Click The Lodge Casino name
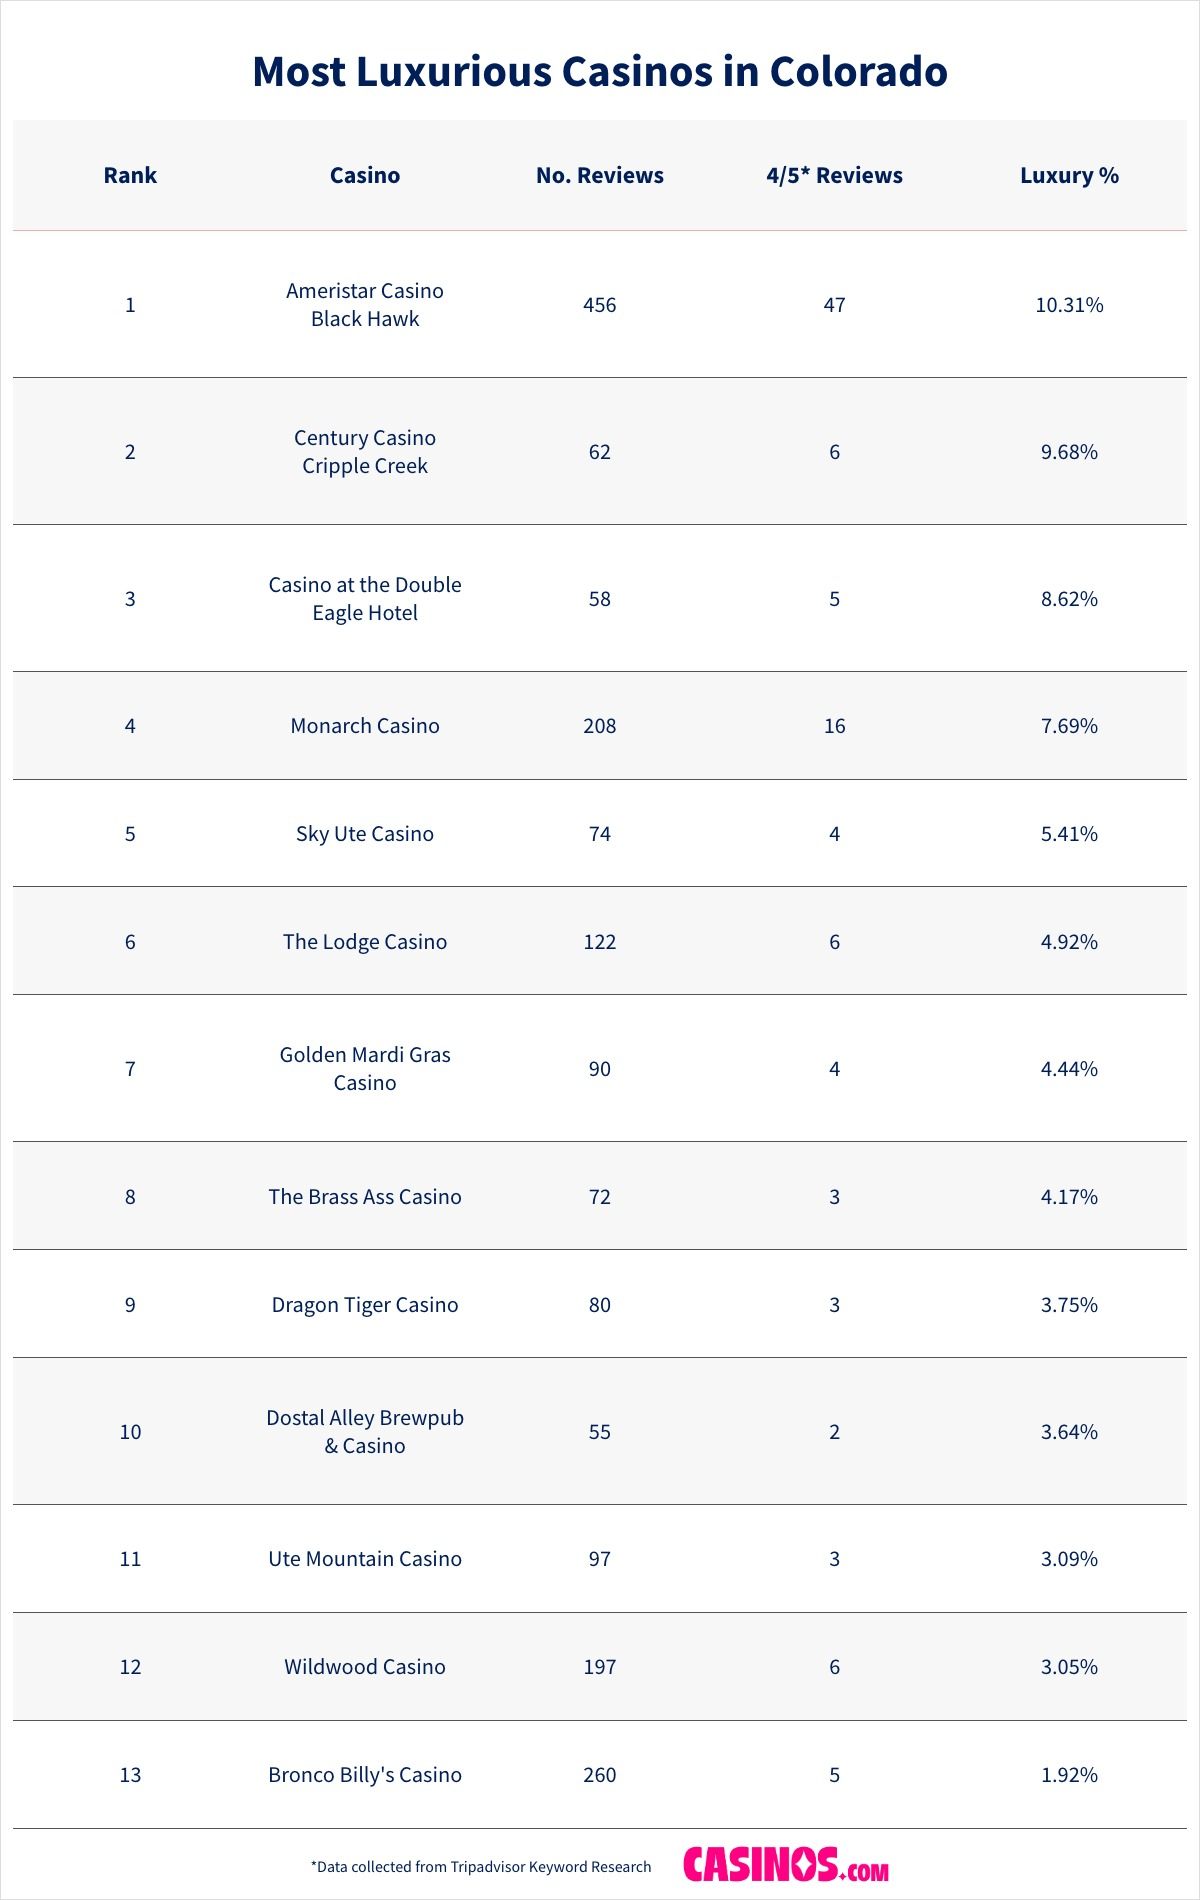The width and height of the screenshot is (1200, 1900). 365,941
